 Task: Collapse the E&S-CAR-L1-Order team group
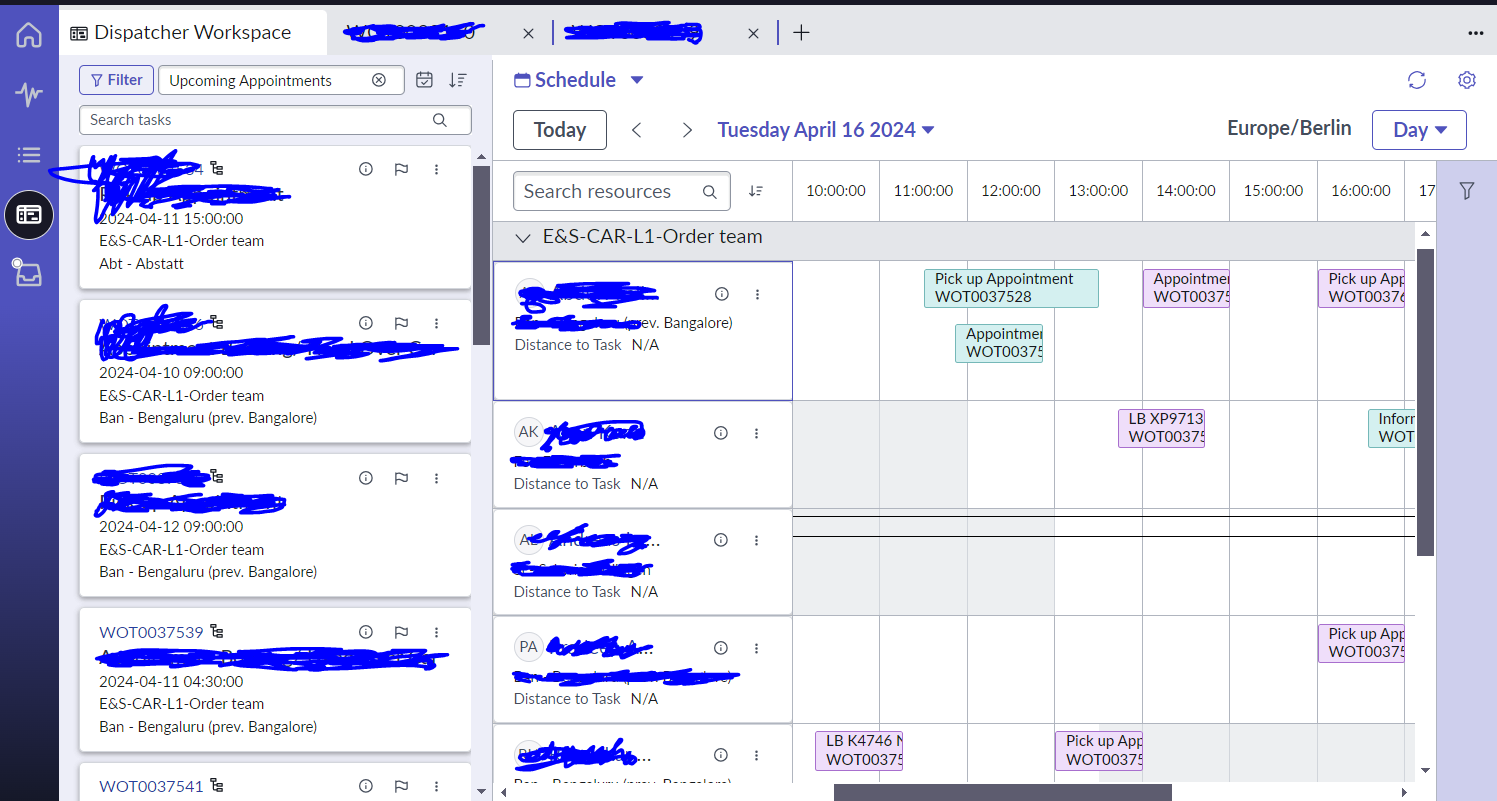523,238
